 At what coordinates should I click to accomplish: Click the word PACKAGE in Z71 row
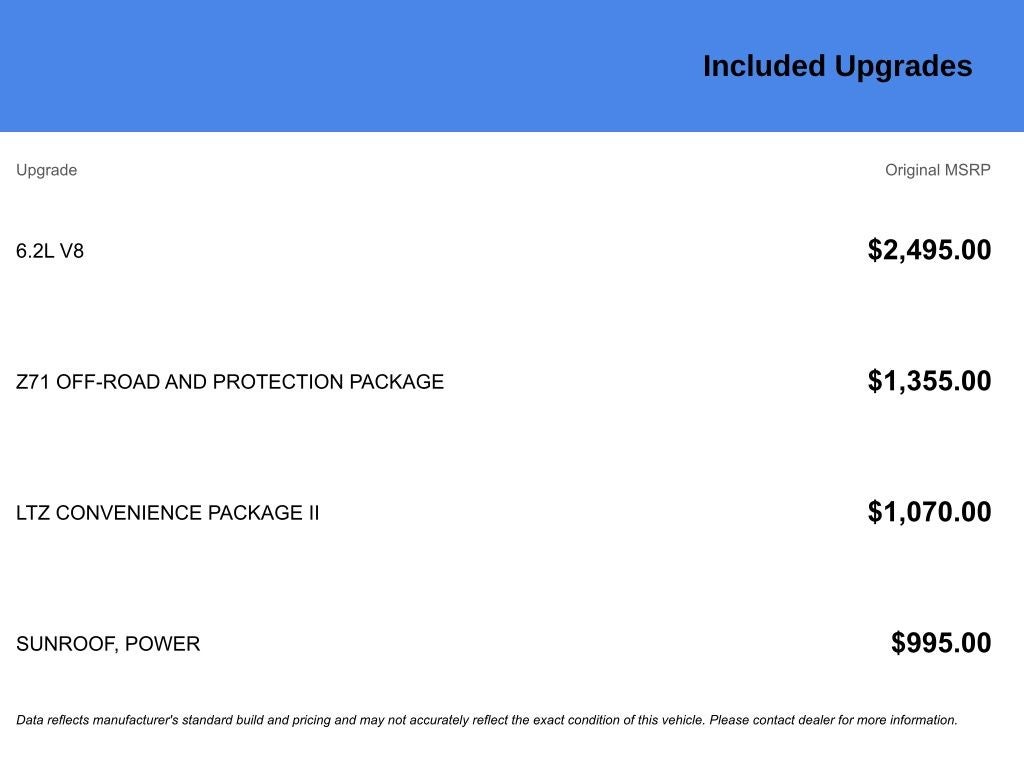click(x=396, y=381)
